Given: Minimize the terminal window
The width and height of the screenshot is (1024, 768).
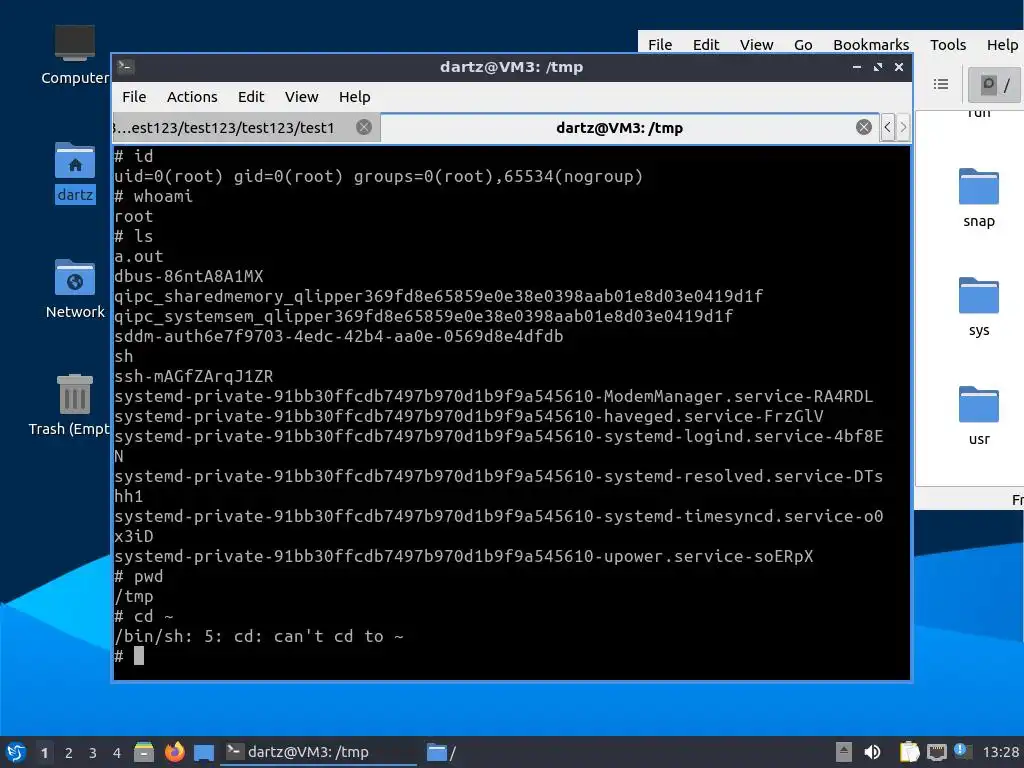Looking at the screenshot, I should 857,67.
